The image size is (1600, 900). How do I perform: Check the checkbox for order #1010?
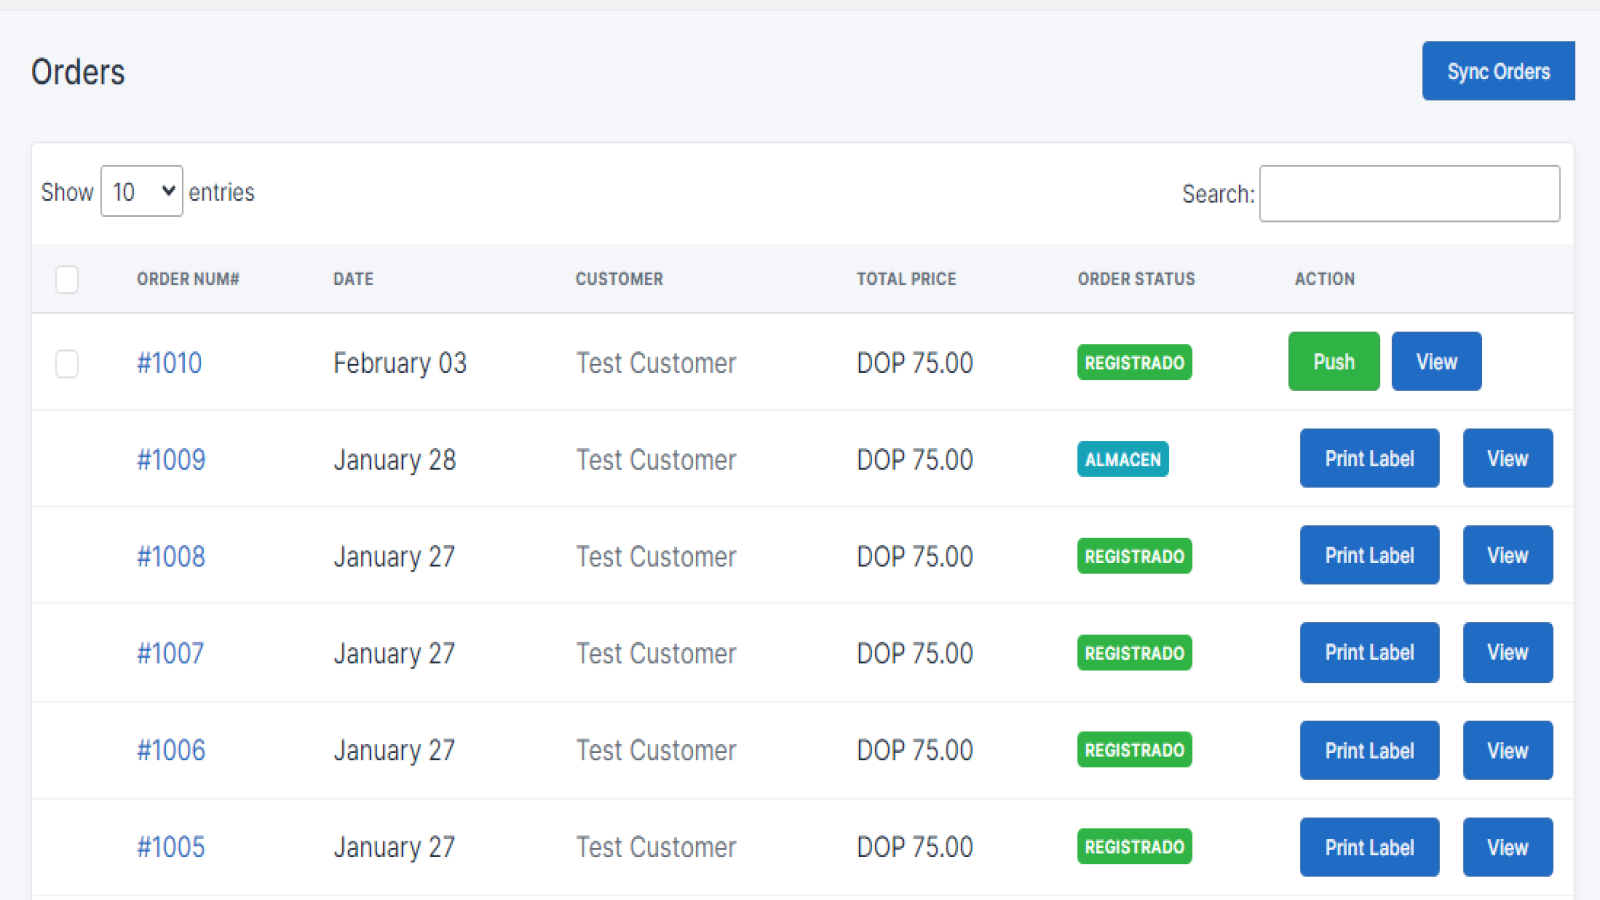pyautogui.click(x=66, y=364)
